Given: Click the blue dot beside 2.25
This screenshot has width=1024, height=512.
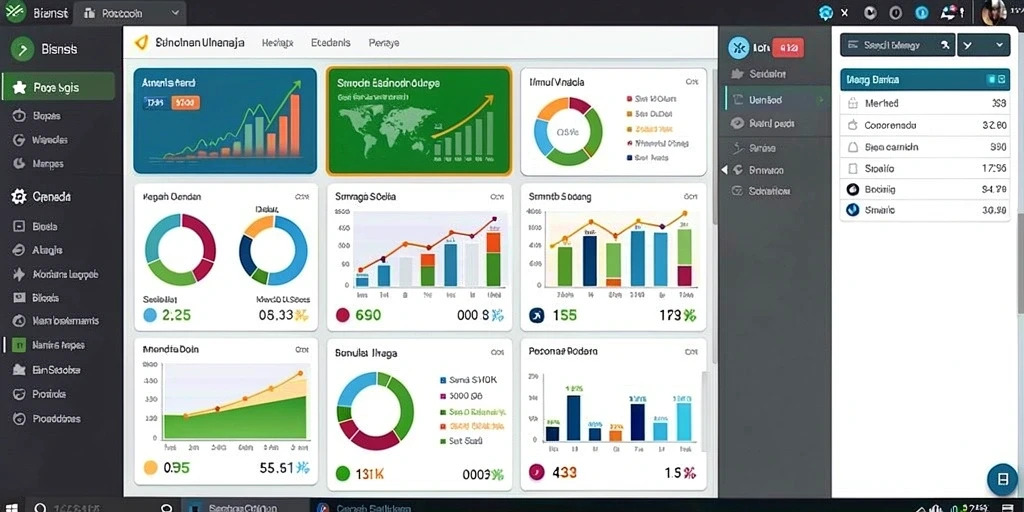Looking at the screenshot, I should (150, 315).
